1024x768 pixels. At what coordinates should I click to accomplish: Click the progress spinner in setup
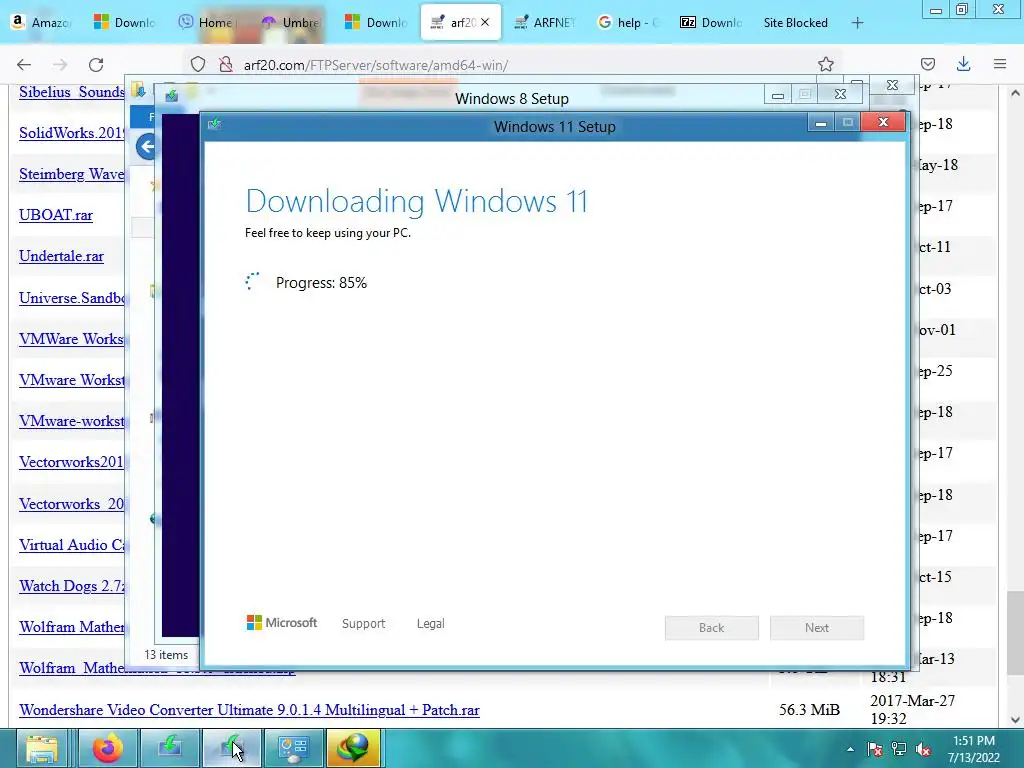pyautogui.click(x=252, y=281)
